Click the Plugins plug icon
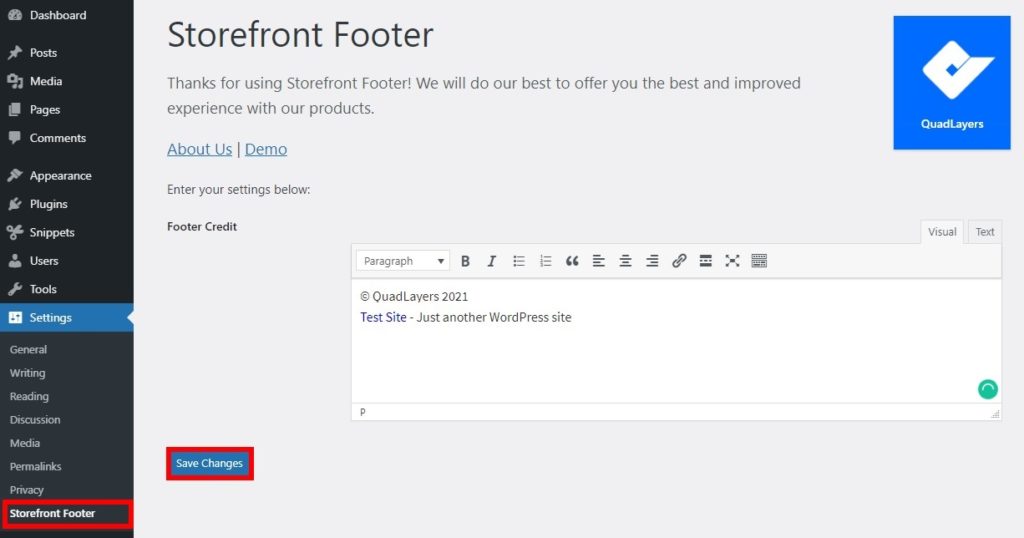 click(x=14, y=204)
